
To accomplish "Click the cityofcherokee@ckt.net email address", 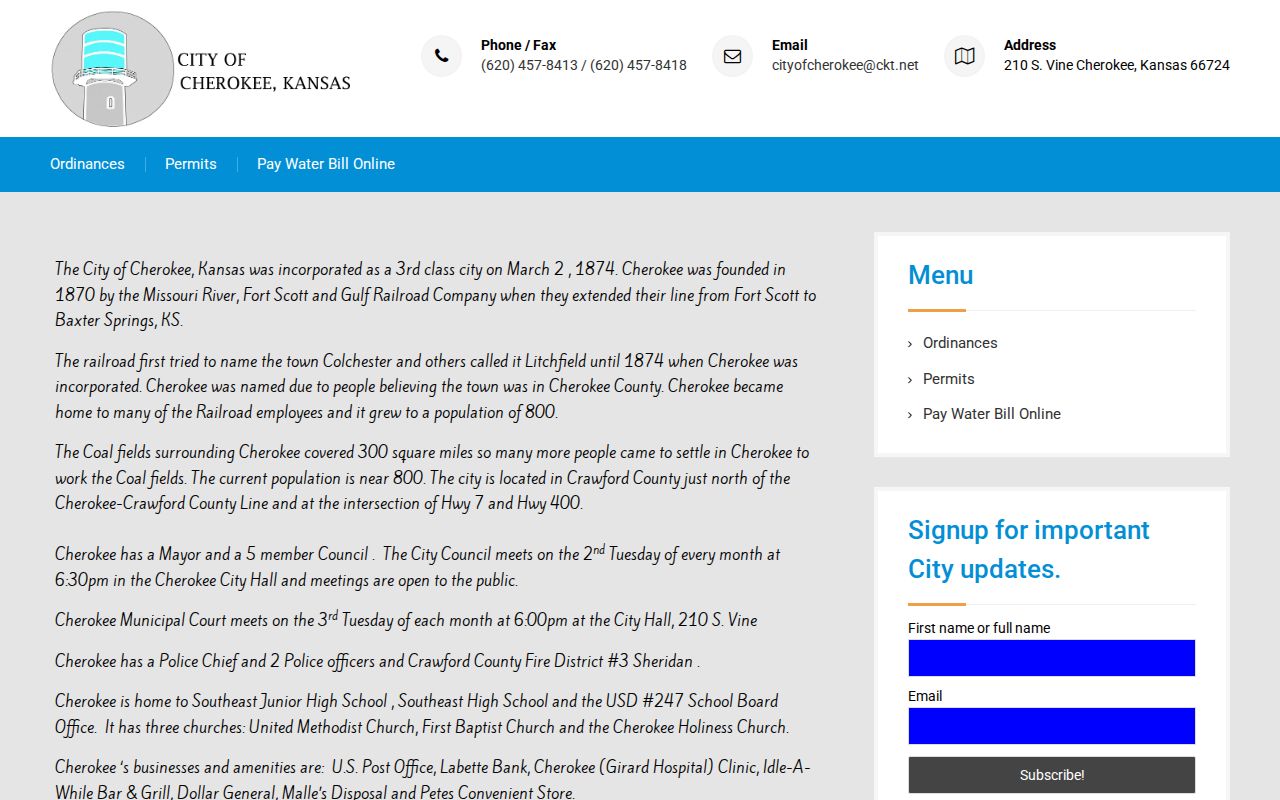I will (x=845, y=65).
